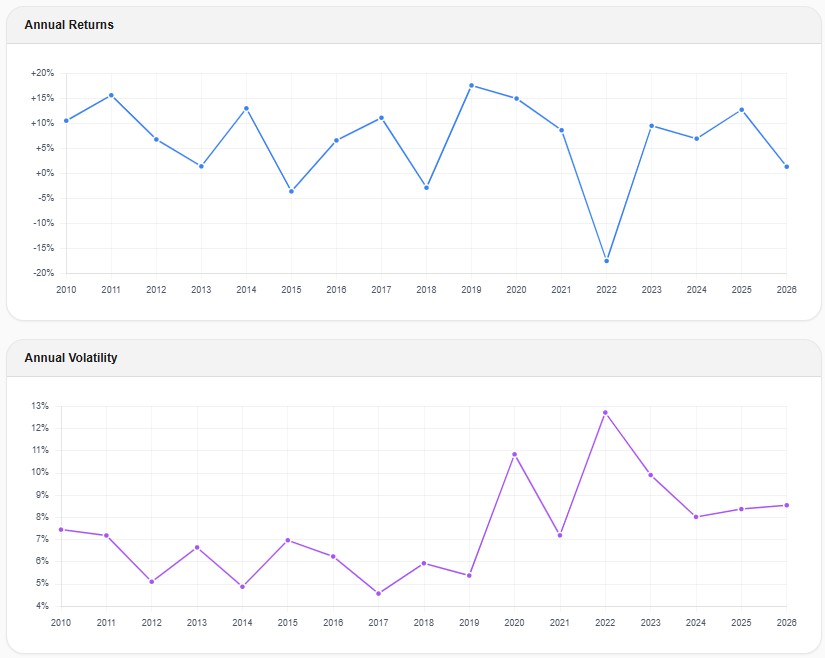
Task: Select the 2019 peak point on Annual Returns
Action: pyautogui.click(x=472, y=85)
